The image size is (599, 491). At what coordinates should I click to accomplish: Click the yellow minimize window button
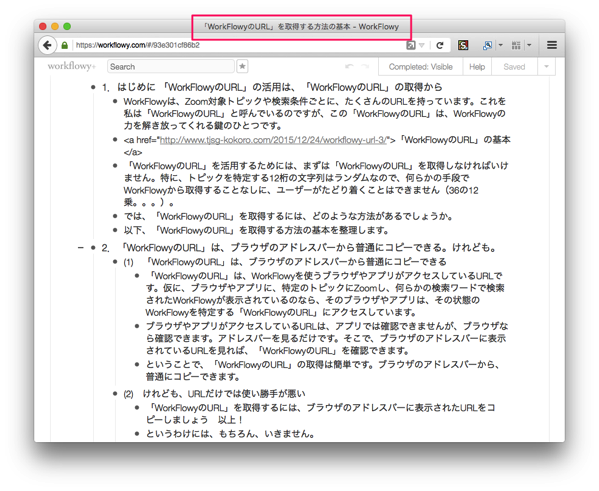pyautogui.click(x=55, y=26)
